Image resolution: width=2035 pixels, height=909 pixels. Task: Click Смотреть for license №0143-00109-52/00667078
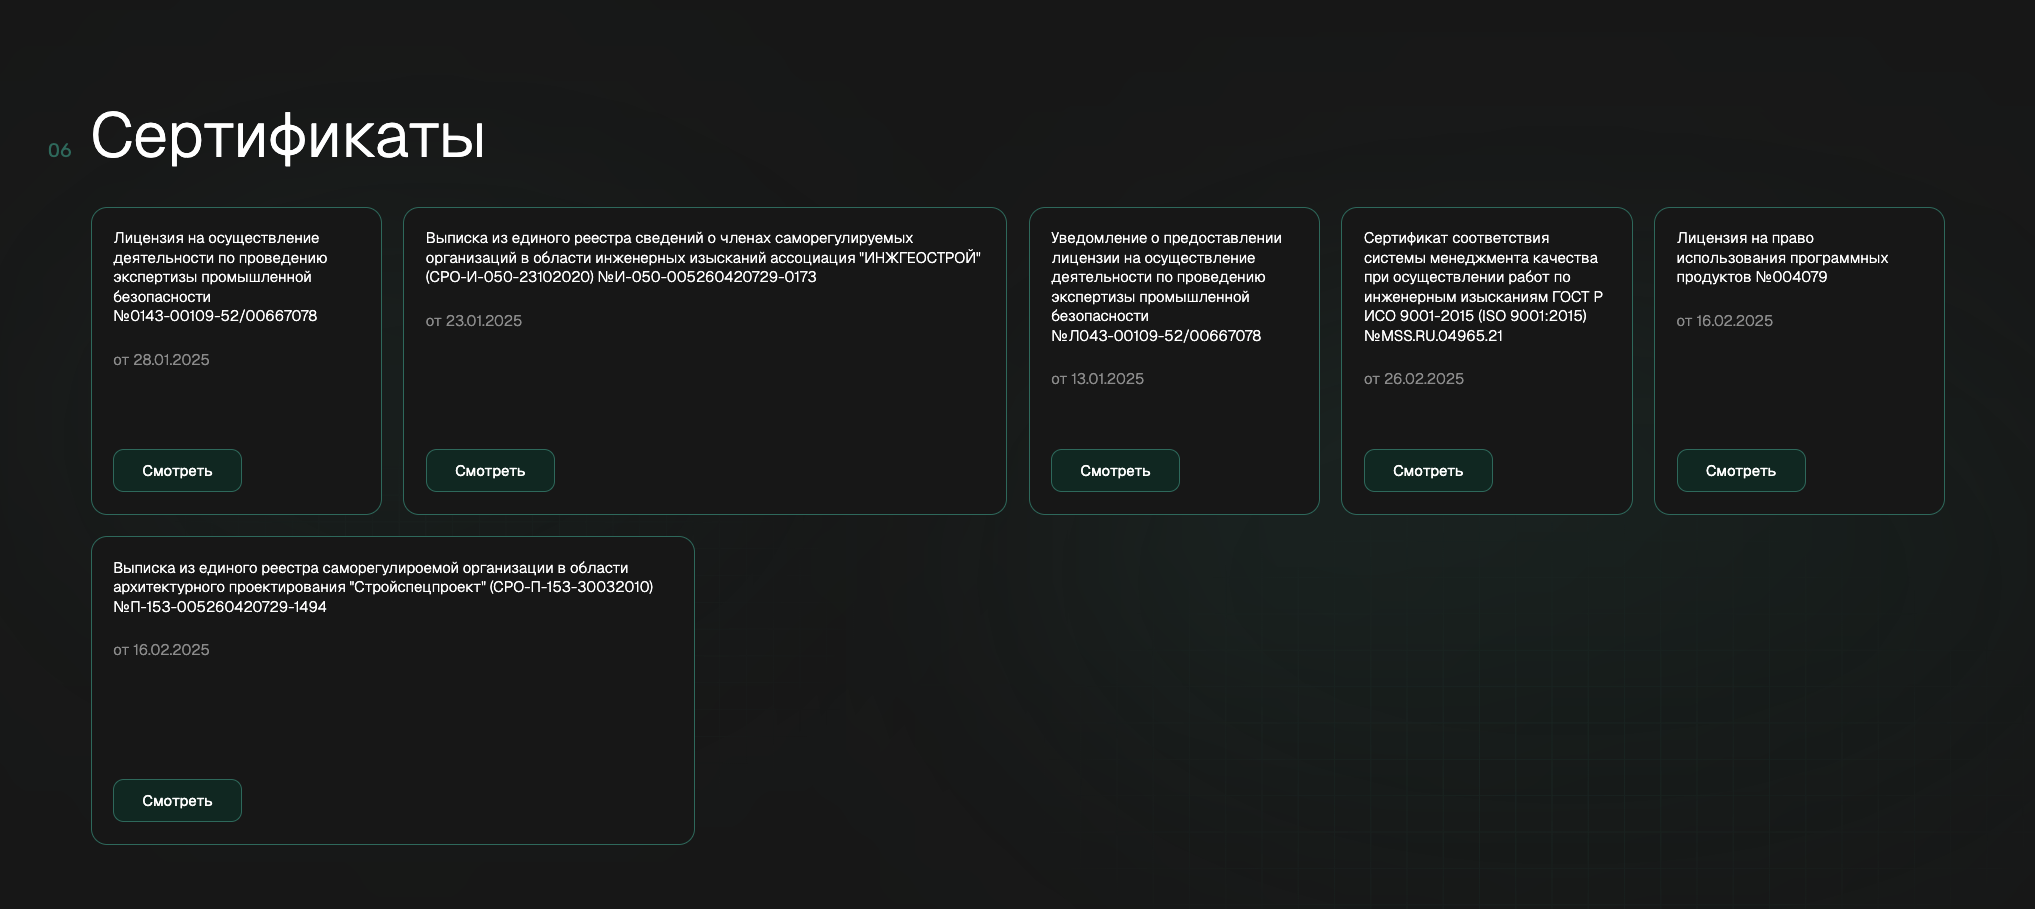click(177, 471)
